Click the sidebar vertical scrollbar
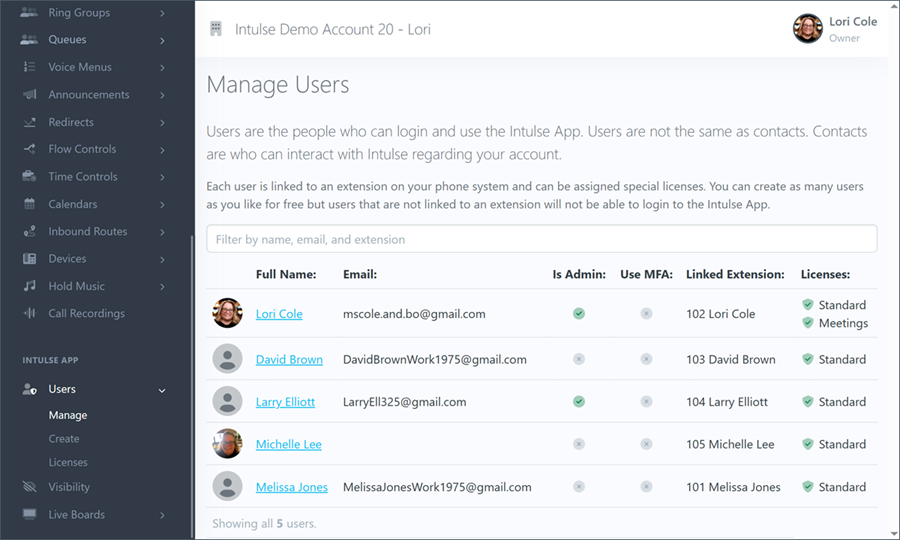The height and width of the screenshot is (540, 900). pos(192,380)
